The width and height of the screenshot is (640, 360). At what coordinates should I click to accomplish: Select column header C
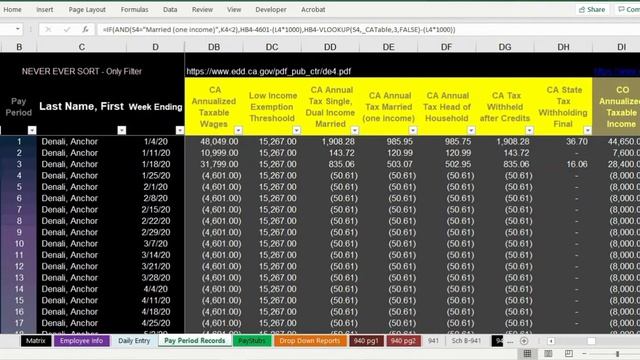82,47
